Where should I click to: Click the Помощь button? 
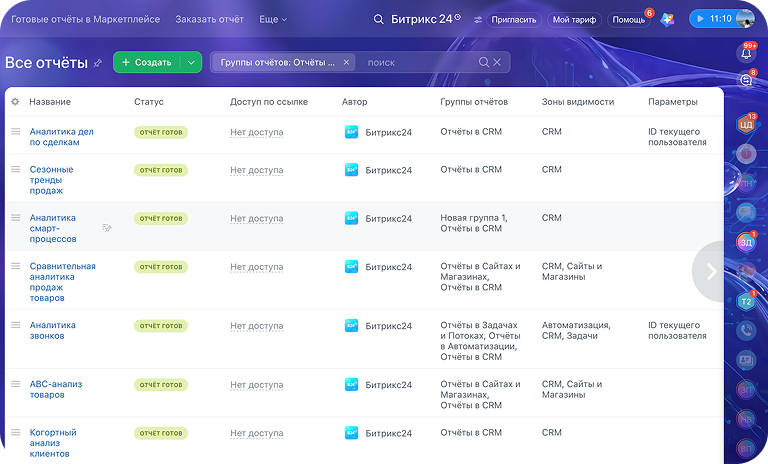tap(629, 20)
